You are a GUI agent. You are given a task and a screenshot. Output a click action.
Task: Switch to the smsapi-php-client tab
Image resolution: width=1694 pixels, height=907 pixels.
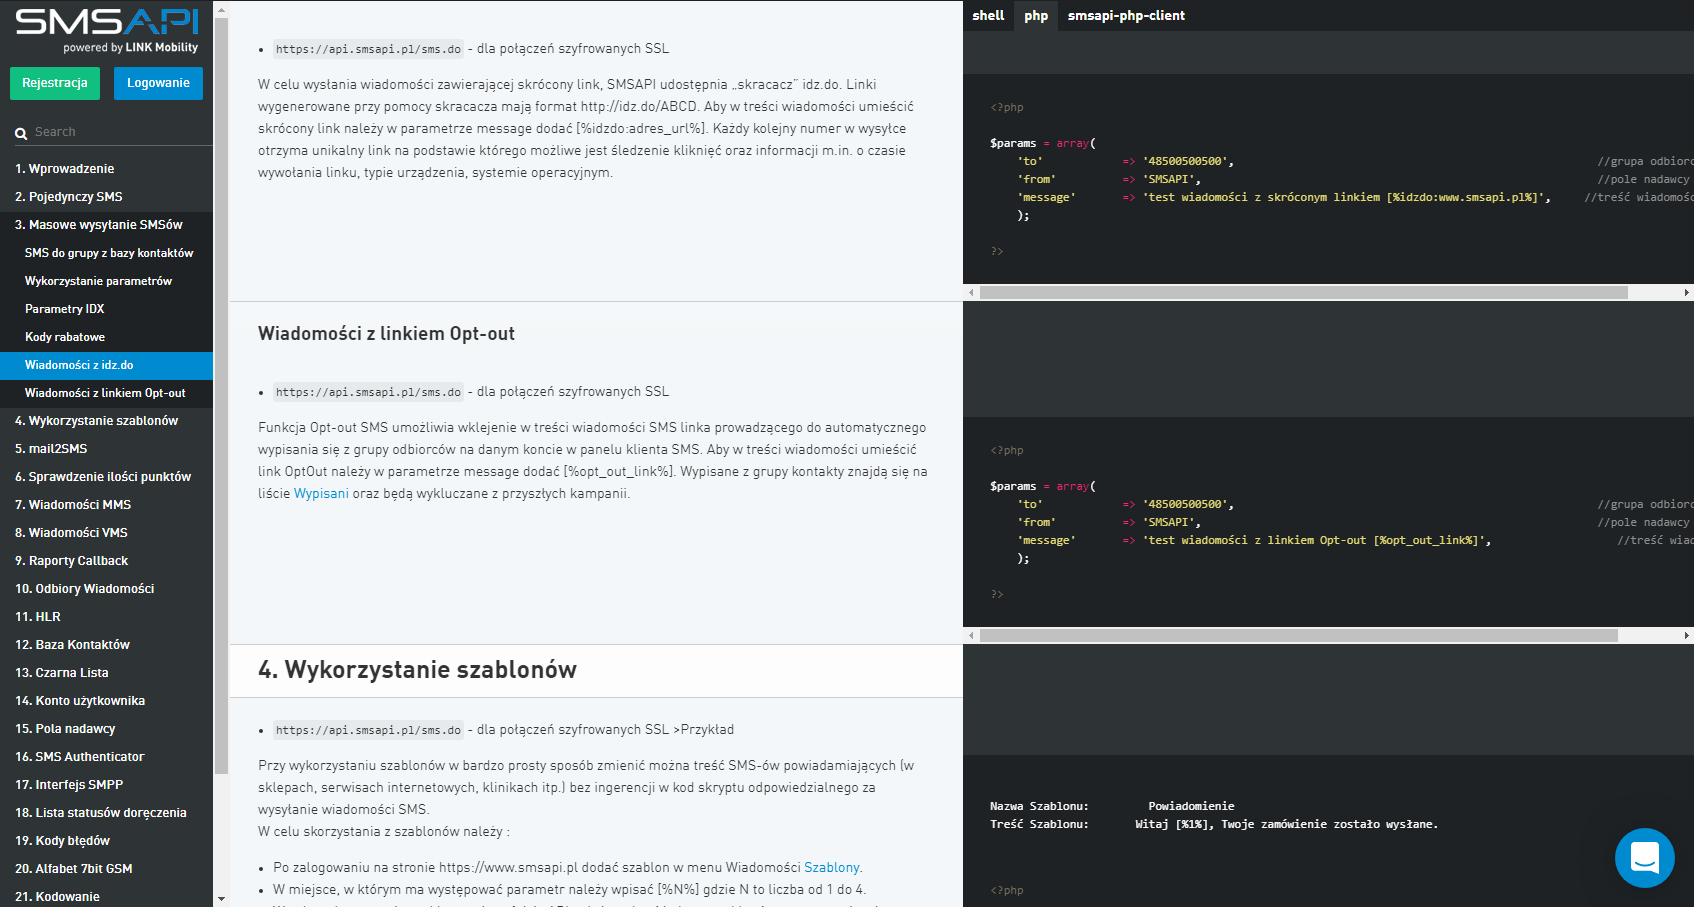coord(1126,15)
